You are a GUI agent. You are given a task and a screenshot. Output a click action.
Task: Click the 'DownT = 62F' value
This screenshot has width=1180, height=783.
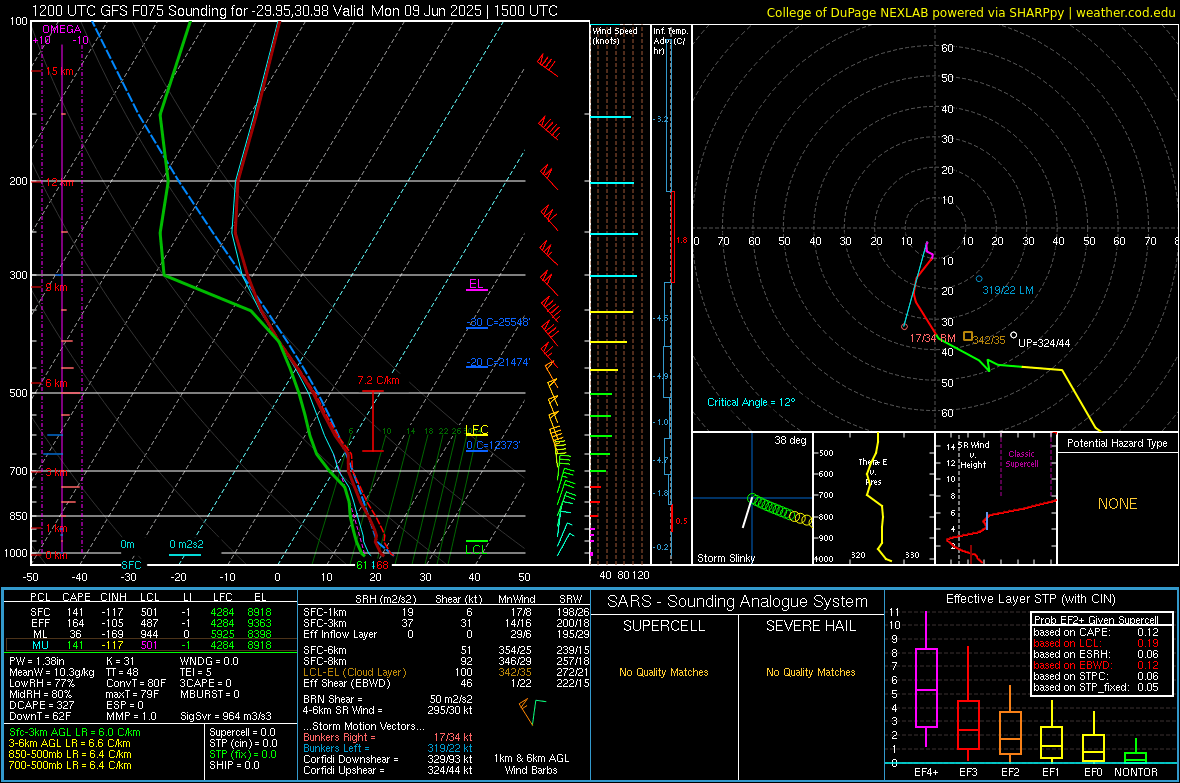pyautogui.click(x=40, y=717)
